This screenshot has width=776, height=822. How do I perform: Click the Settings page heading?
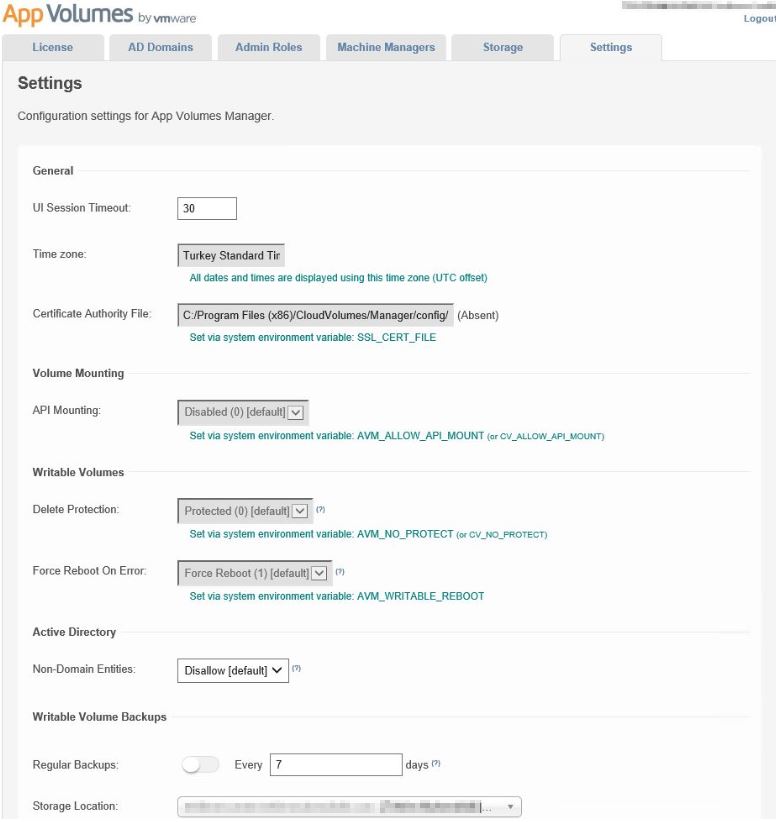click(50, 83)
